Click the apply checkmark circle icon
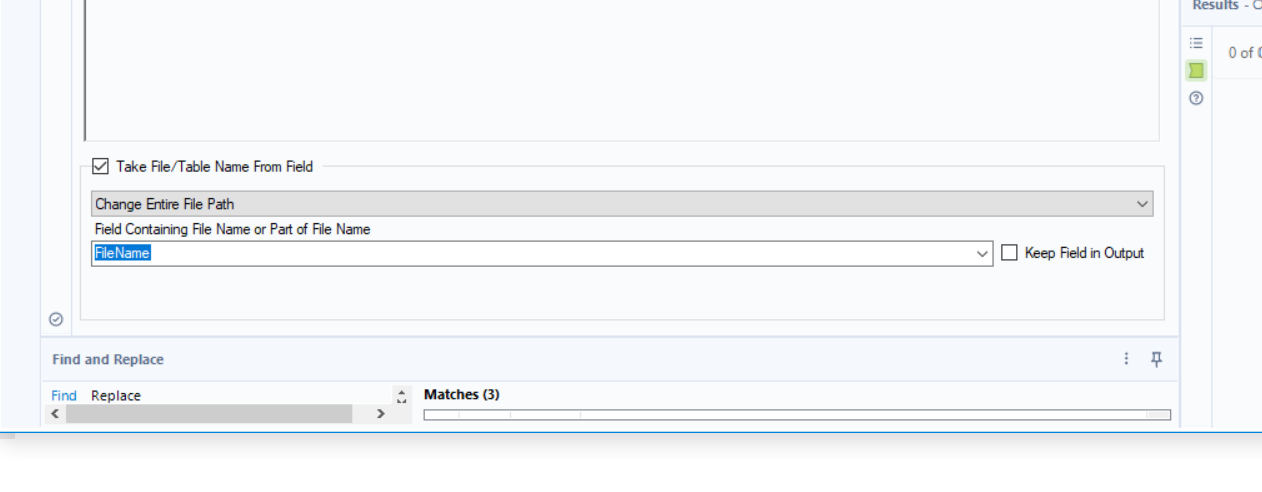Image resolution: width=1262 pixels, height=492 pixels. click(x=56, y=319)
